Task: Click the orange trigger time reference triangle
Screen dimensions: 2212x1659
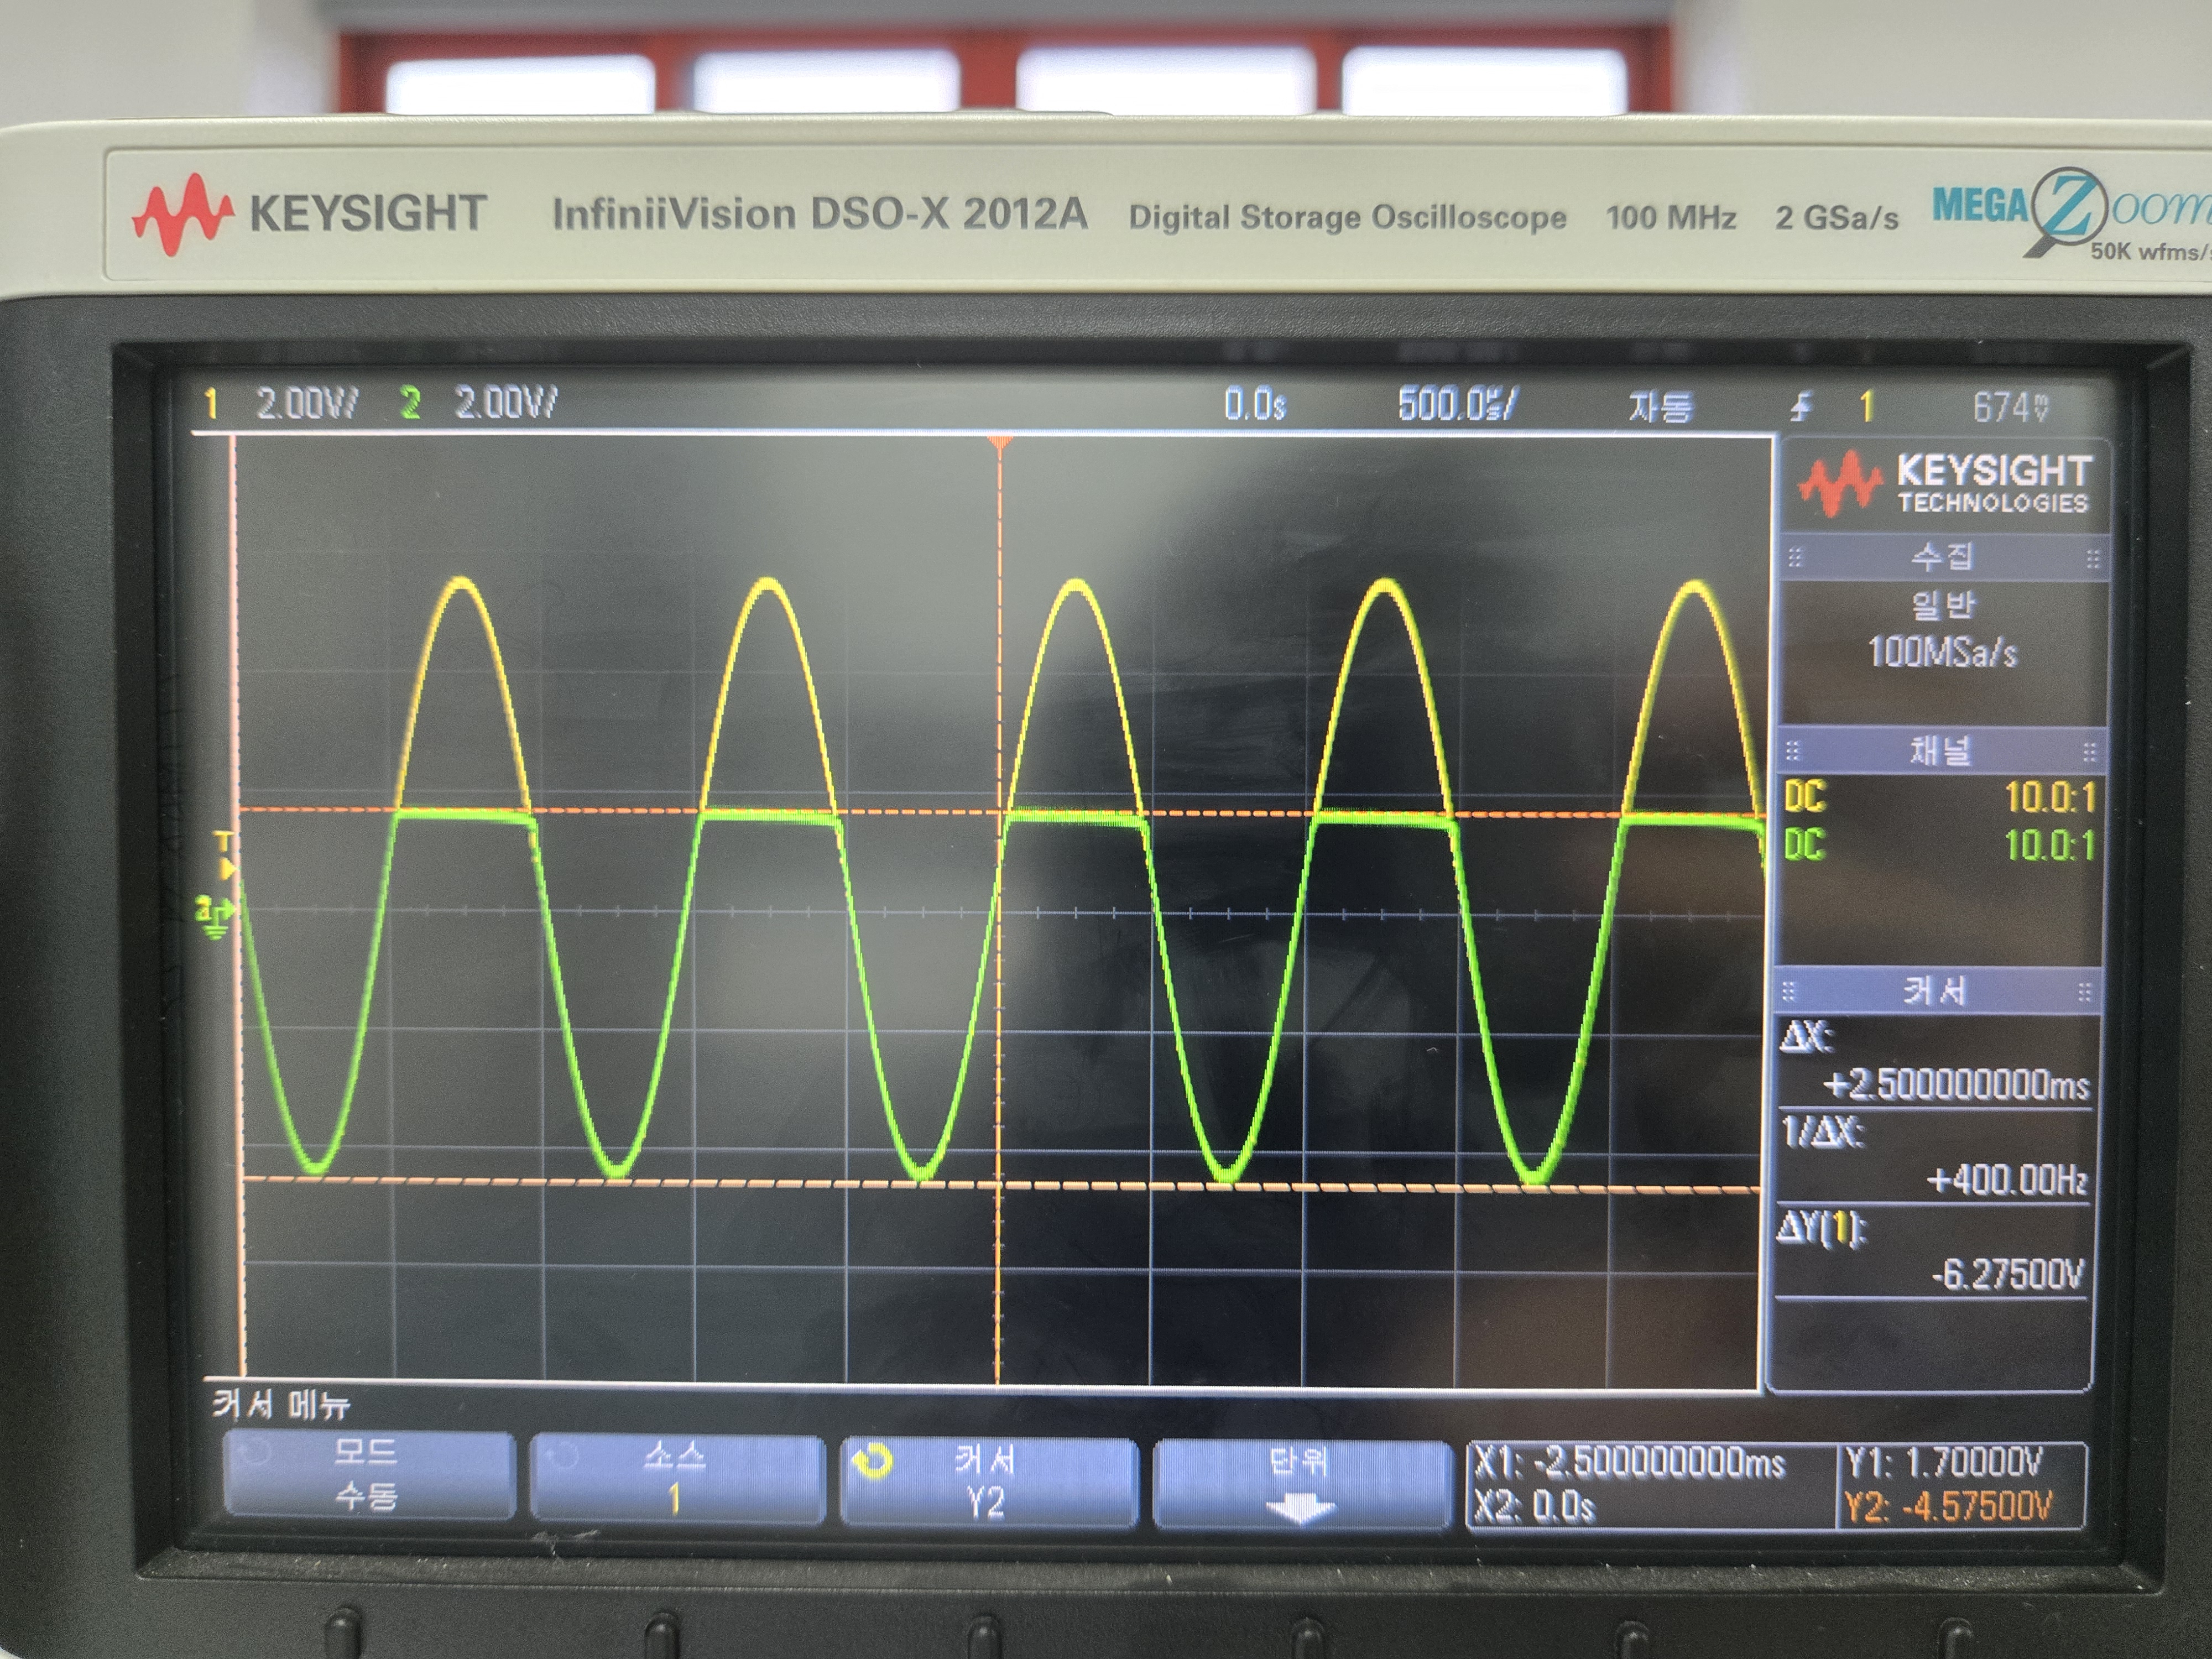Action: (x=999, y=441)
